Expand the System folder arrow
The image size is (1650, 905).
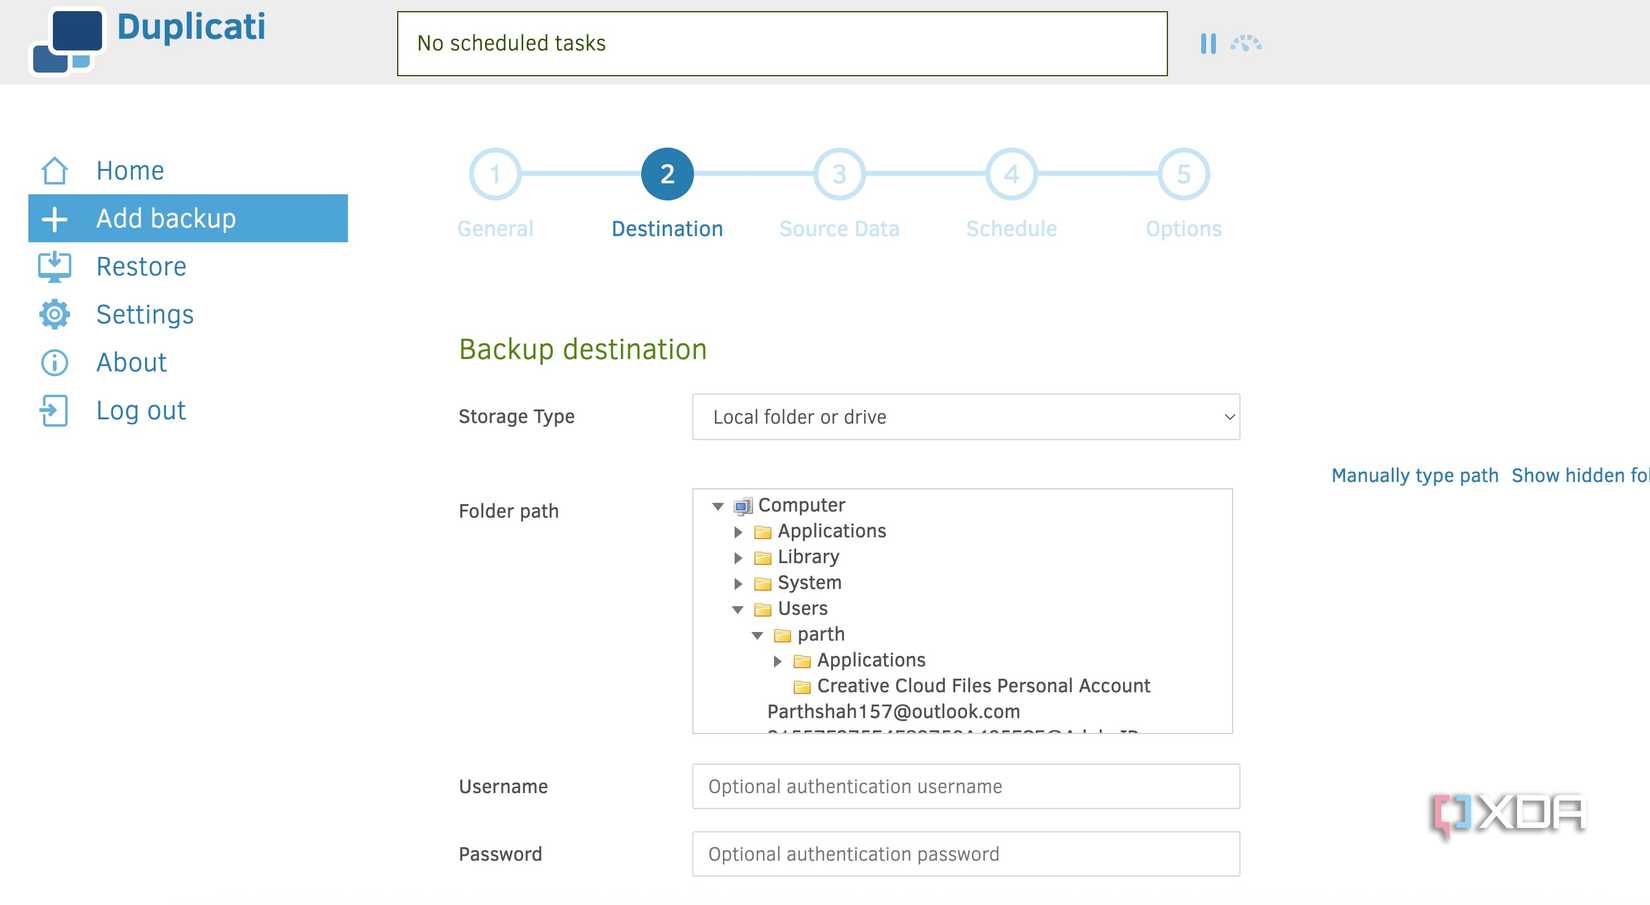[x=738, y=584]
